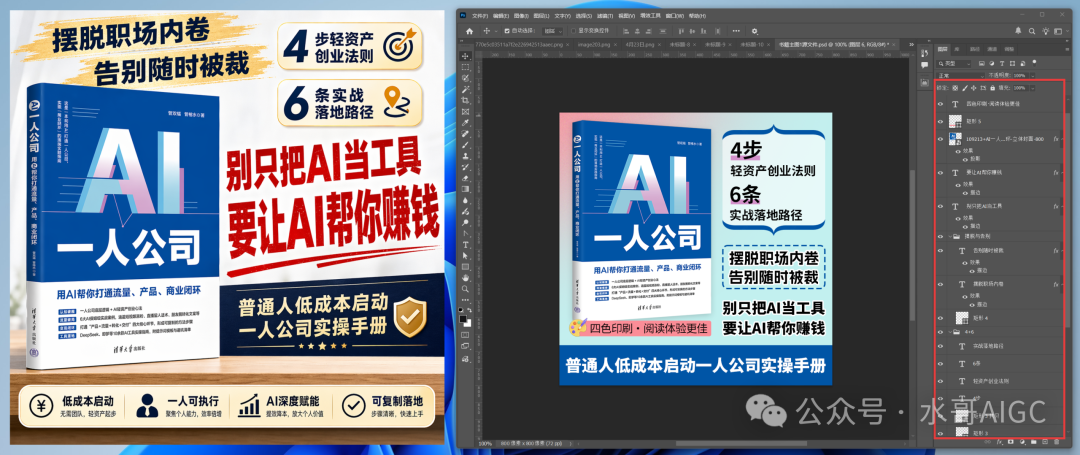
Task: Select the Brush tool
Action: (x=465, y=145)
